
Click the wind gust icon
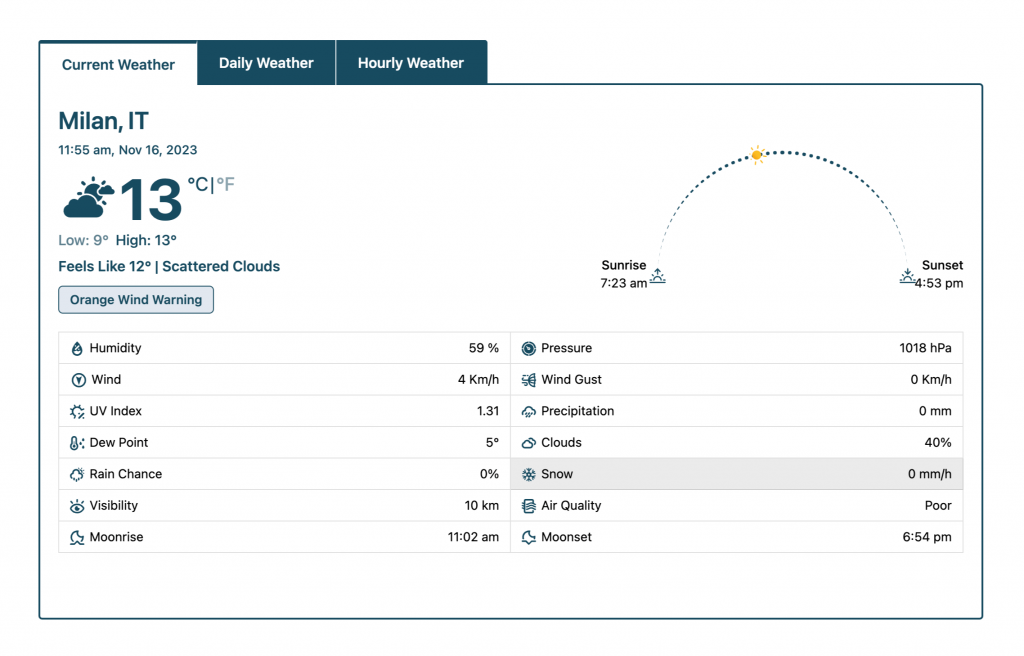[x=529, y=380]
